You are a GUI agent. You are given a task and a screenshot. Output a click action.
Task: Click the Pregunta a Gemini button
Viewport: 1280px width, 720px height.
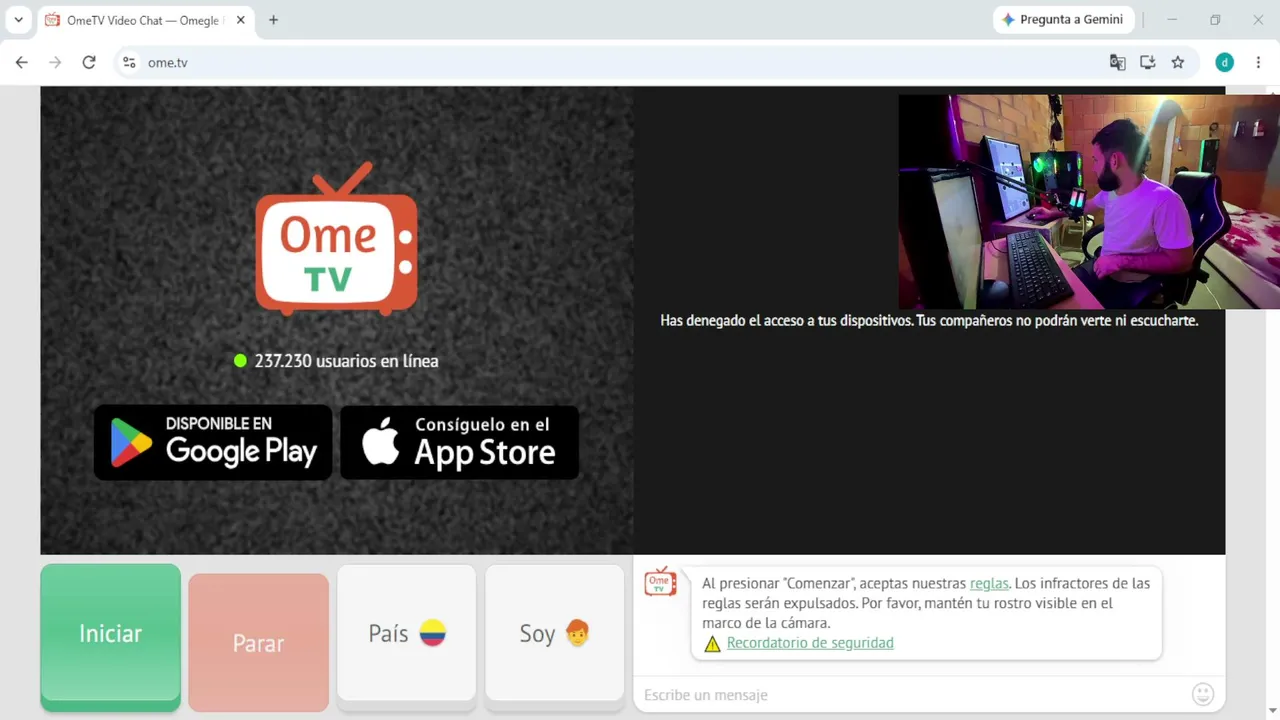[1063, 20]
